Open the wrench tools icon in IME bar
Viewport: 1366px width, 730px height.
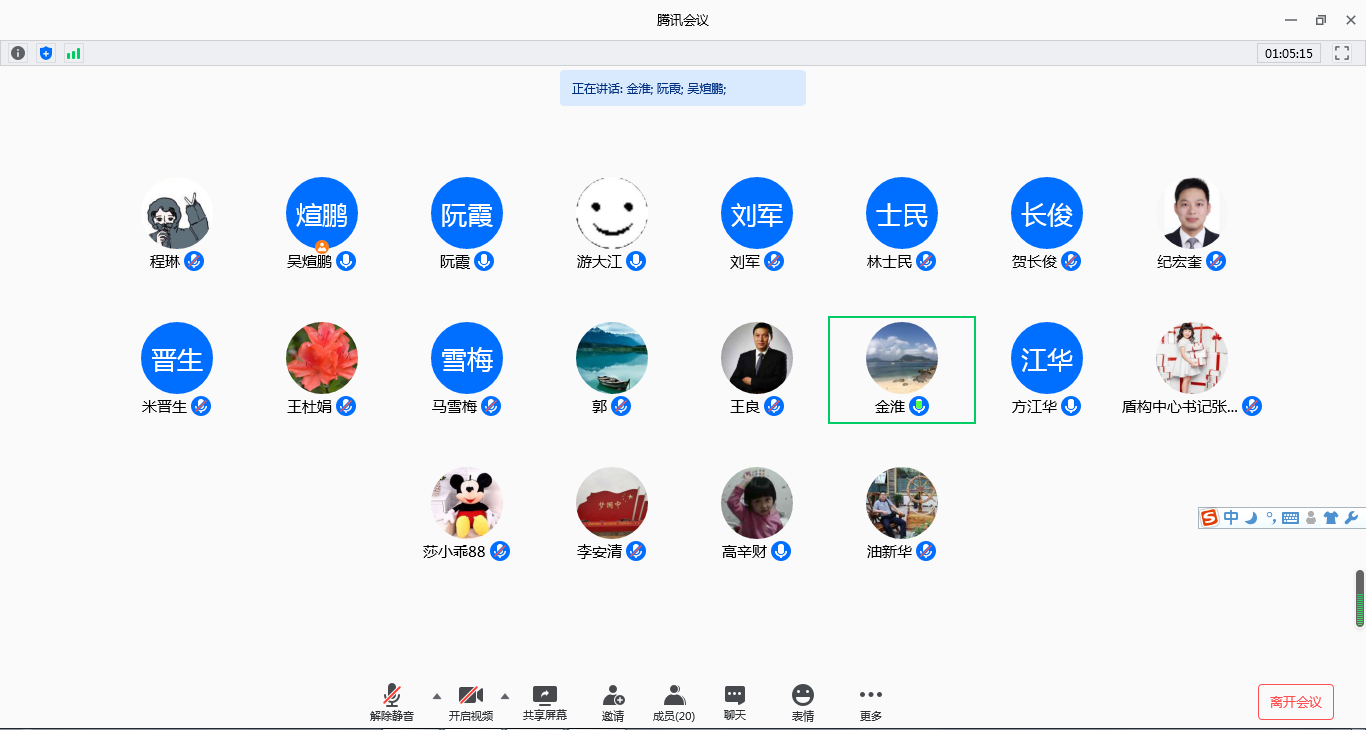pyautogui.click(x=1351, y=517)
